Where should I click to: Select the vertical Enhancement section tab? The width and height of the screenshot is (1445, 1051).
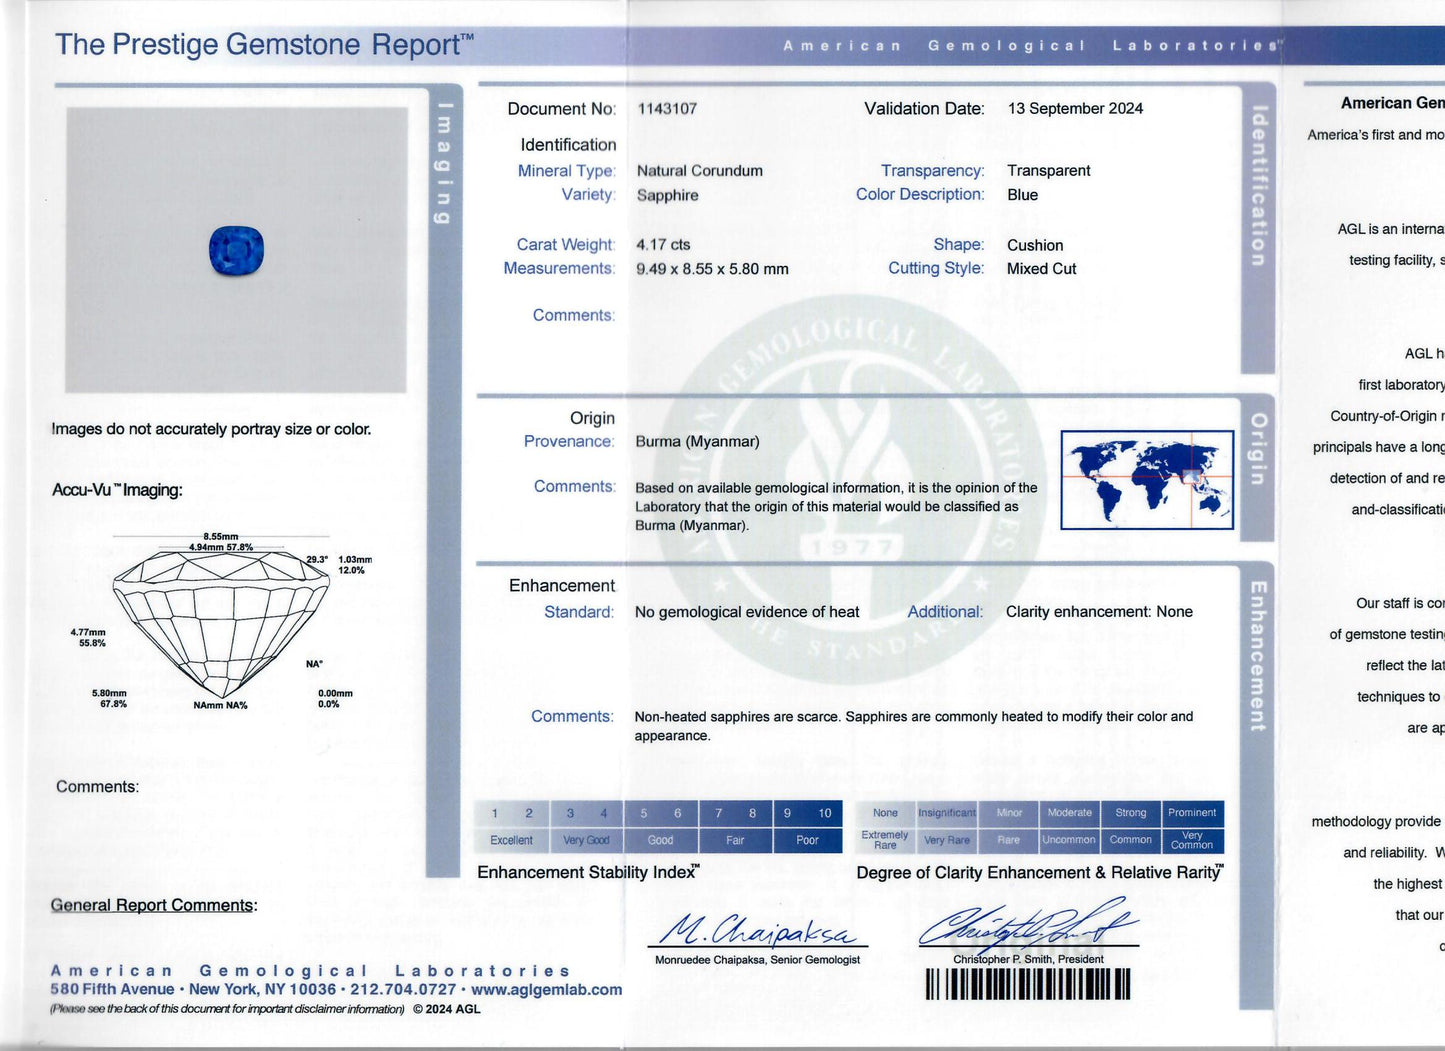(x=1259, y=656)
